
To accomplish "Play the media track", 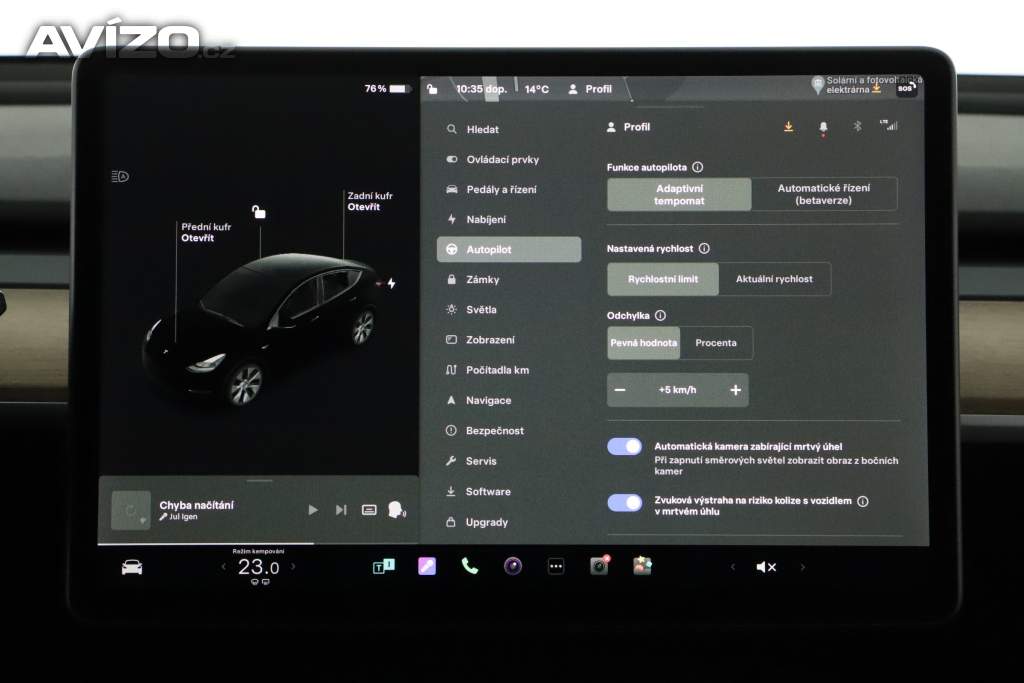I will [313, 509].
